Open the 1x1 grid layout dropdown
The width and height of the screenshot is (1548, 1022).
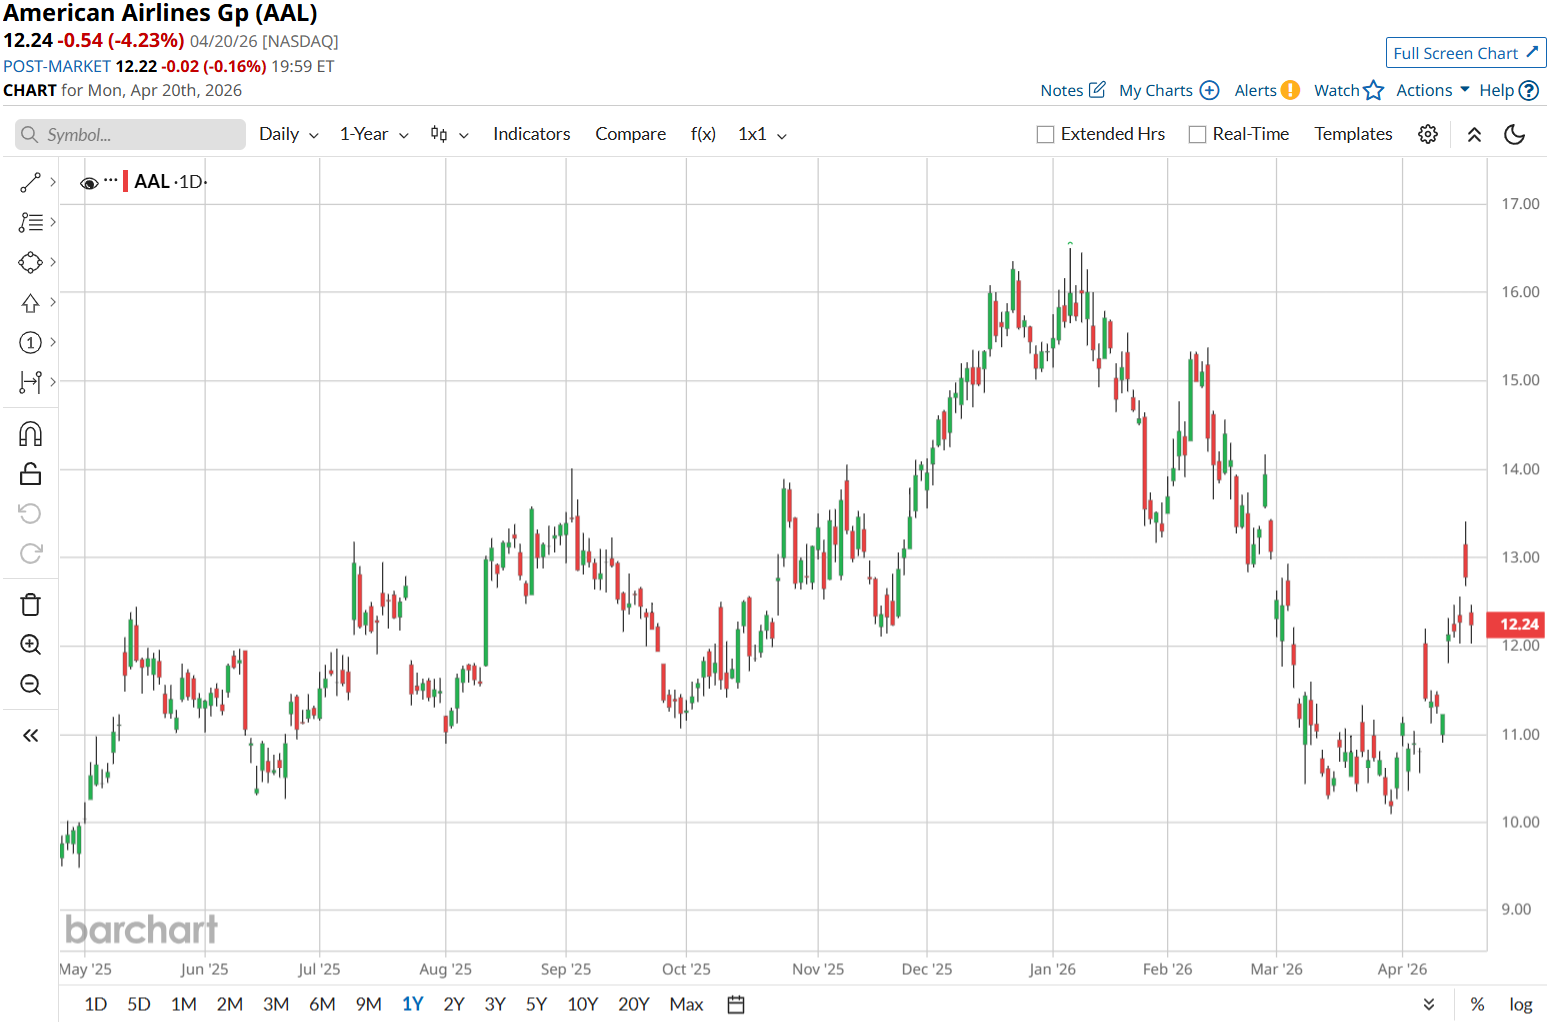pos(762,134)
